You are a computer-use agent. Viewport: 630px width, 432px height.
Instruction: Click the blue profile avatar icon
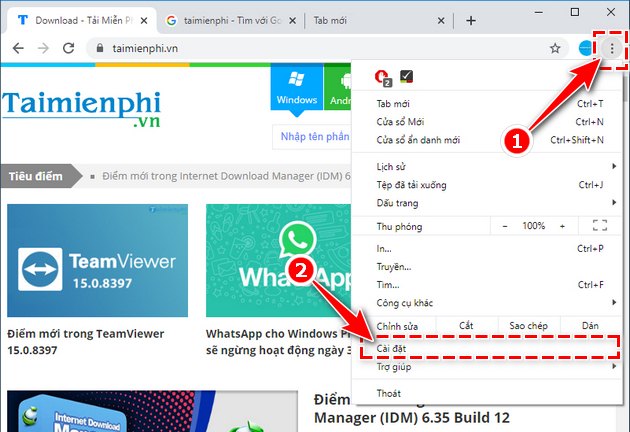(585, 48)
